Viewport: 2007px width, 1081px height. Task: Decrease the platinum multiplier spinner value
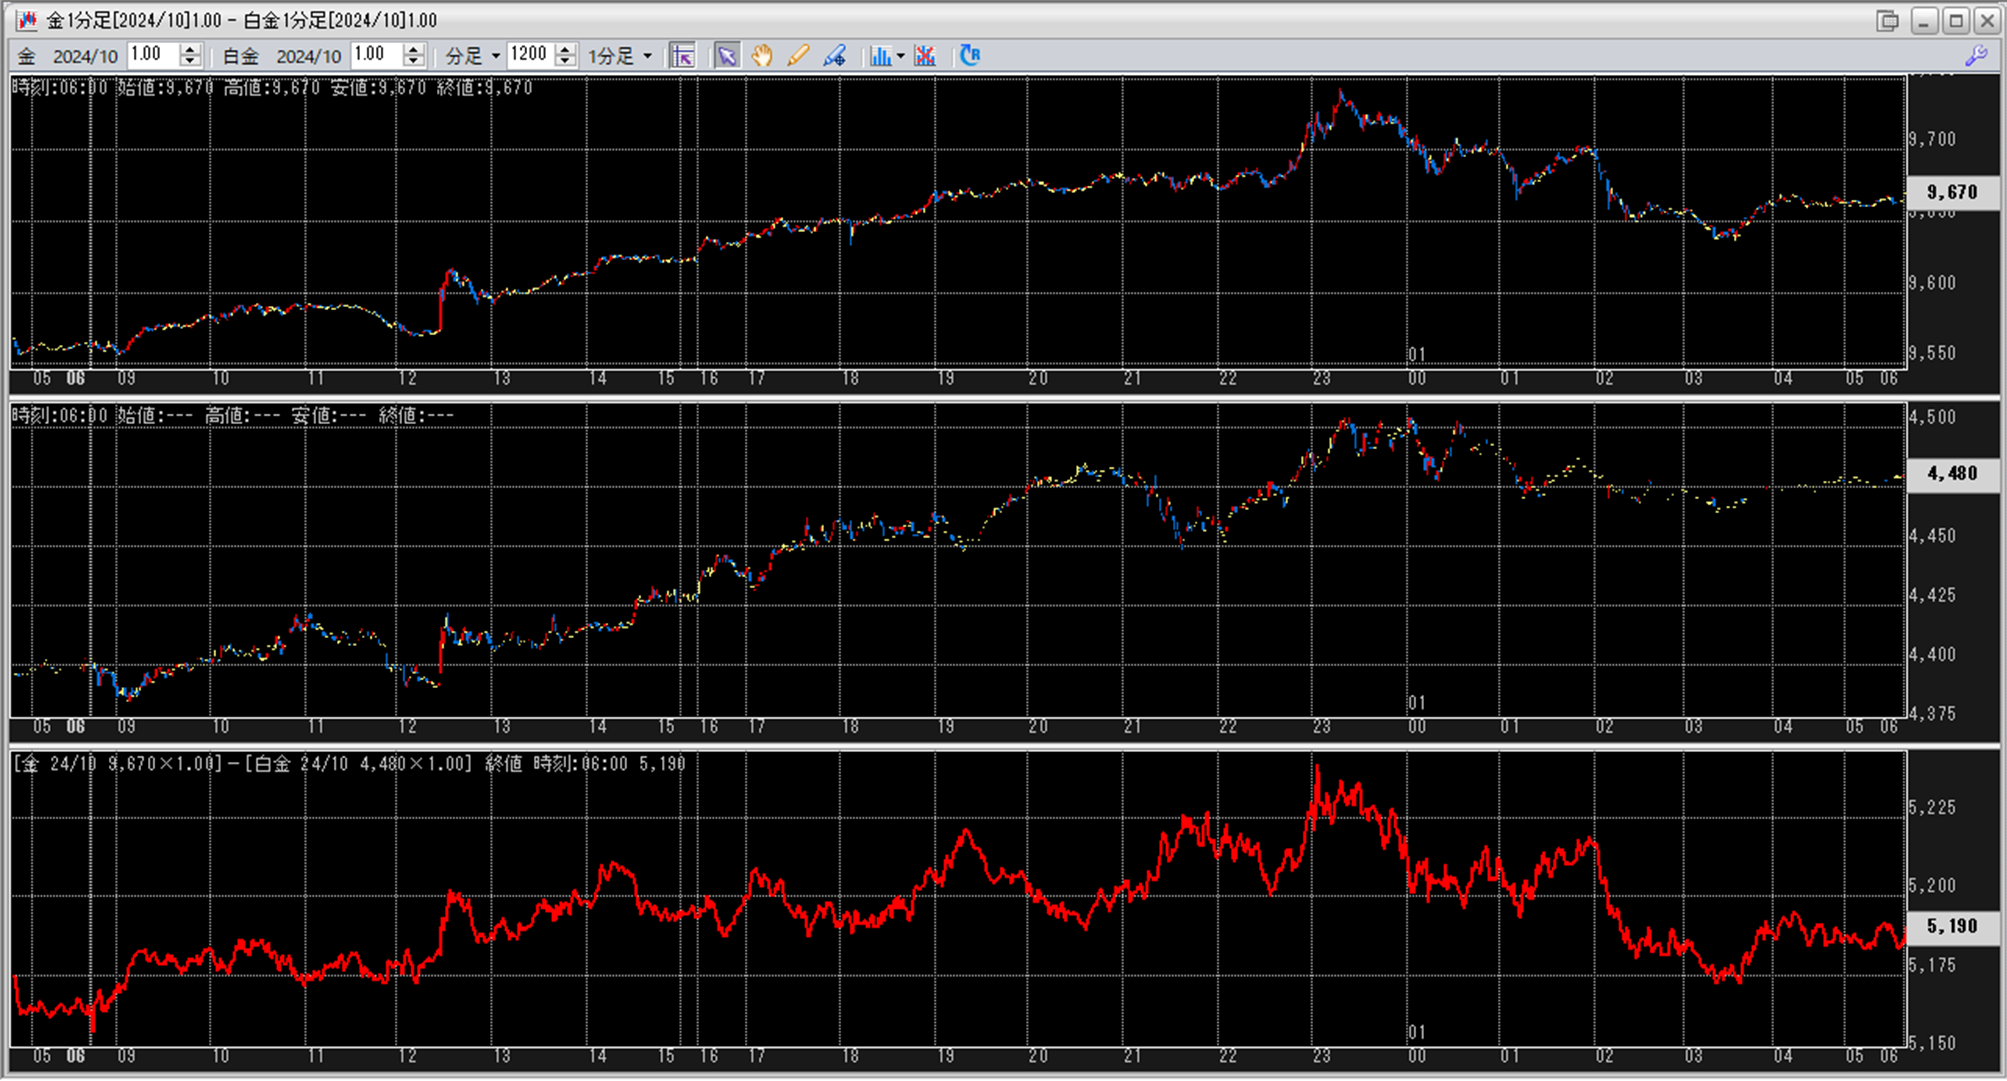click(x=414, y=62)
